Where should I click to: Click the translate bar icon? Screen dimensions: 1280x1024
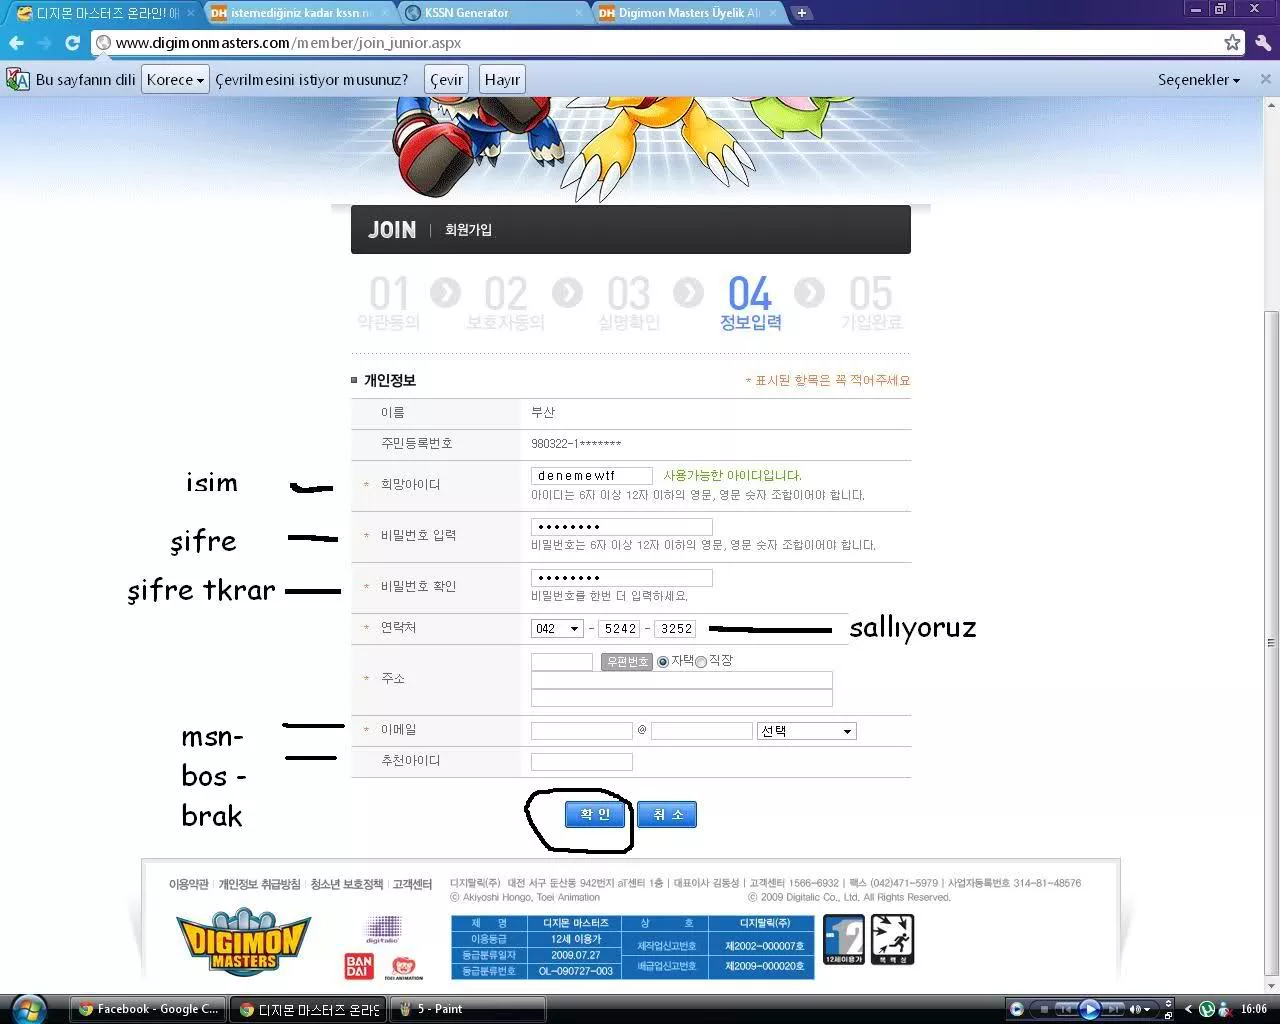click(x=18, y=79)
